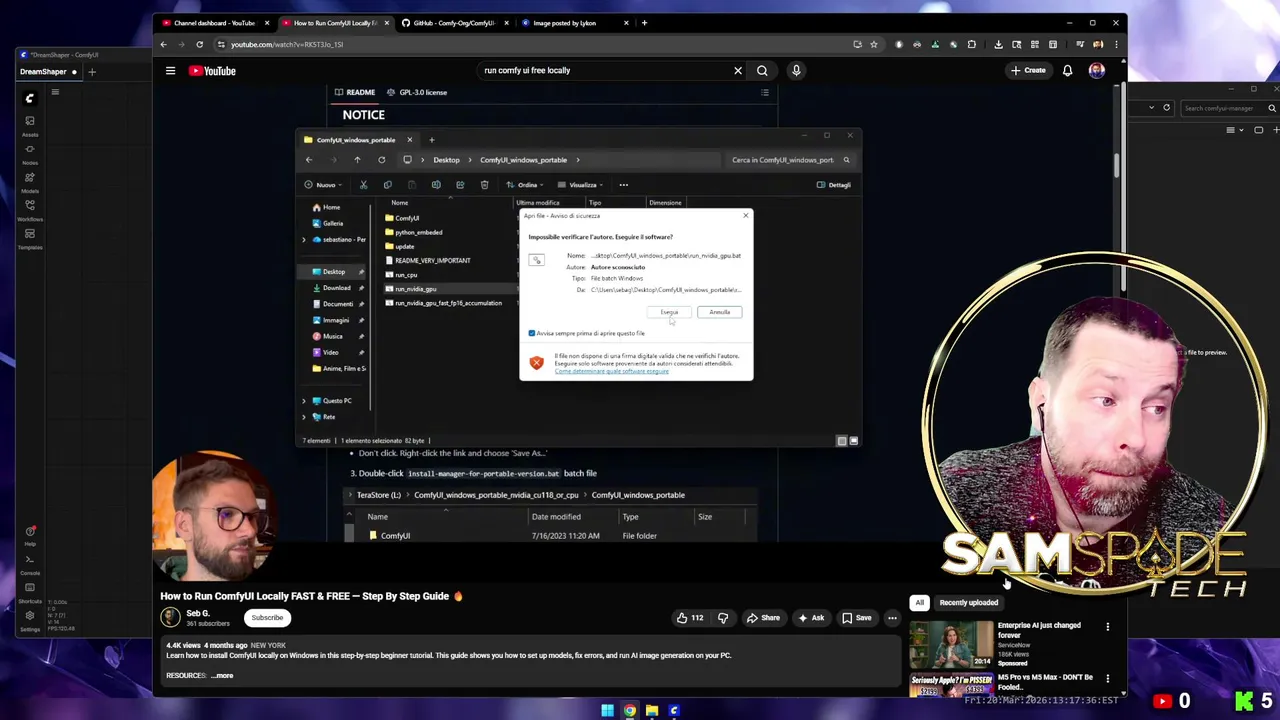Open Help in ComfyUI sidebar
The width and height of the screenshot is (1280, 720).
[x=30, y=535]
